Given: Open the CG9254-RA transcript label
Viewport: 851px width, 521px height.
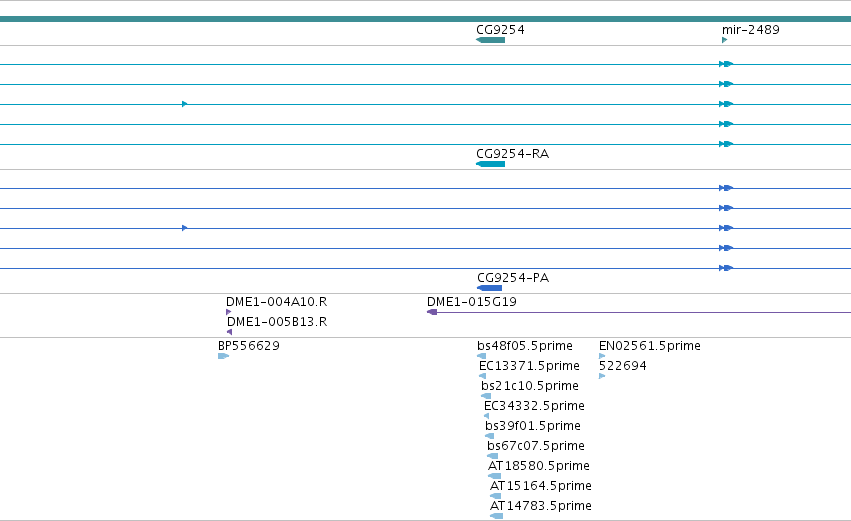Looking at the screenshot, I should pyautogui.click(x=513, y=154).
